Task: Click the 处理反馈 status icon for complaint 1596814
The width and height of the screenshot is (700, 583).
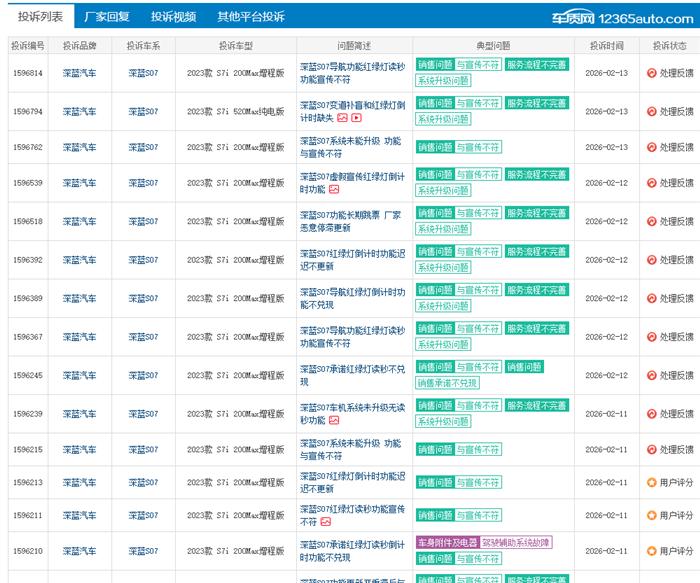Action: (x=652, y=73)
